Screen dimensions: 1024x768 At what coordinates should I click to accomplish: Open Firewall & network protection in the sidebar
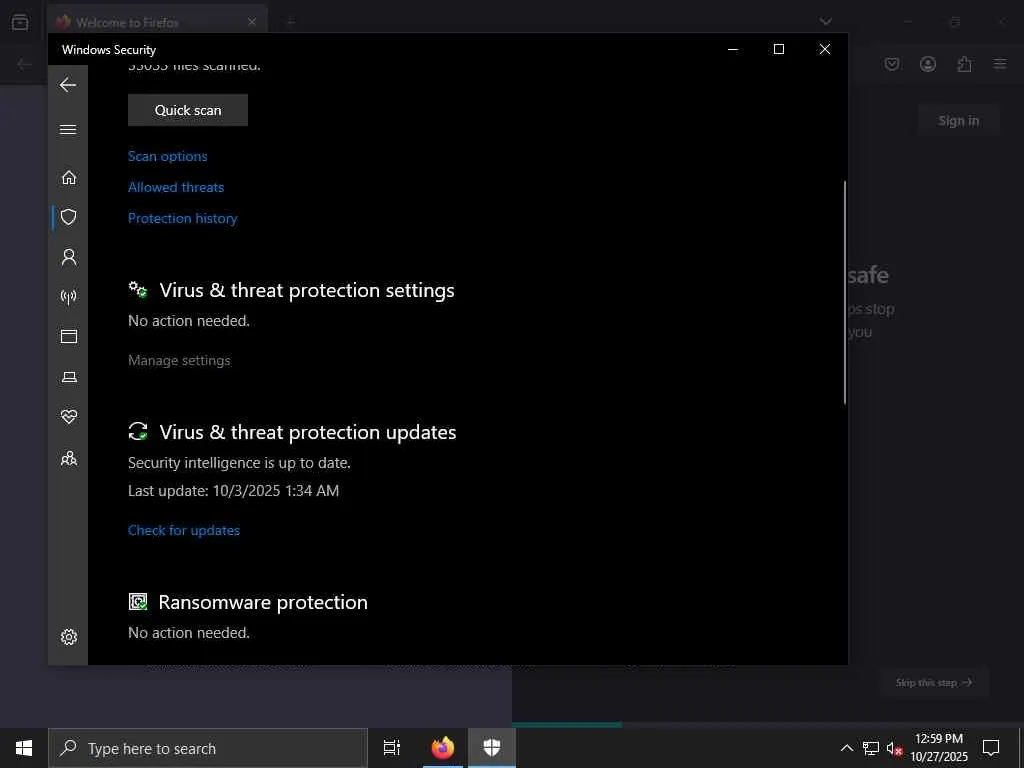69,297
